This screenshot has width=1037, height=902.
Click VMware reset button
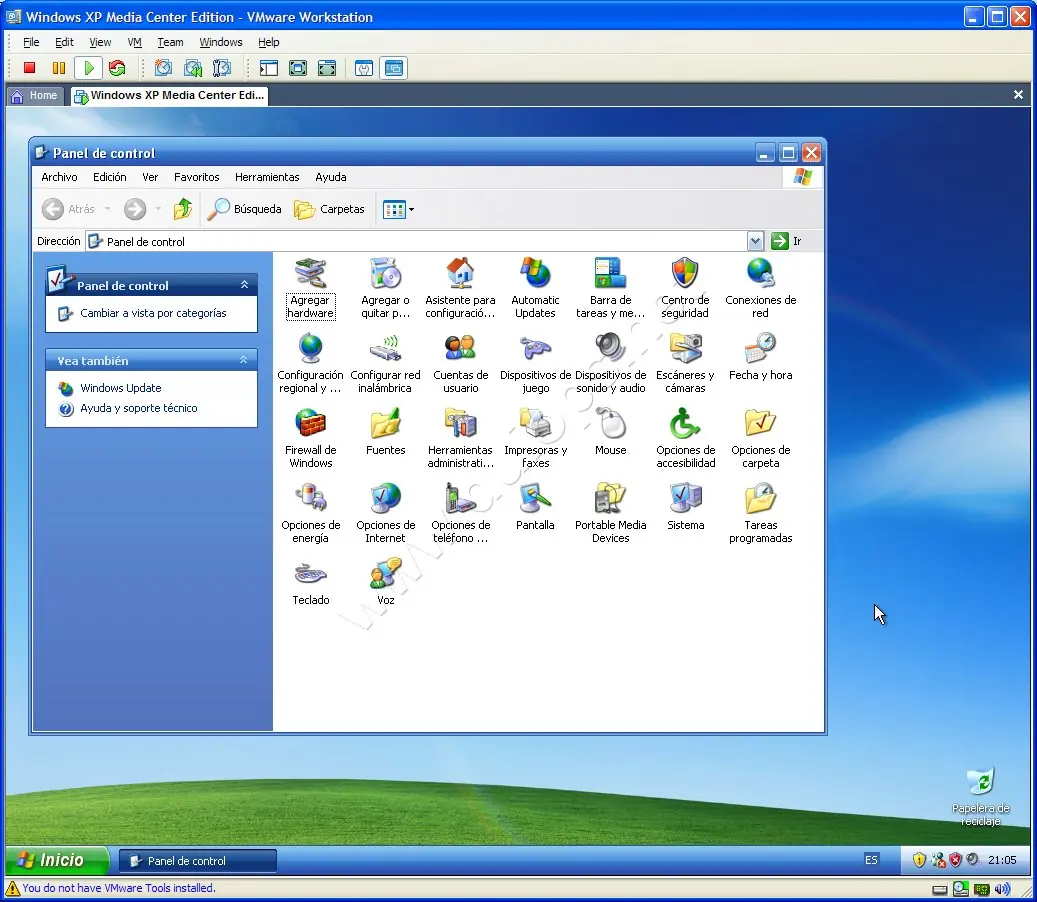[117, 68]
